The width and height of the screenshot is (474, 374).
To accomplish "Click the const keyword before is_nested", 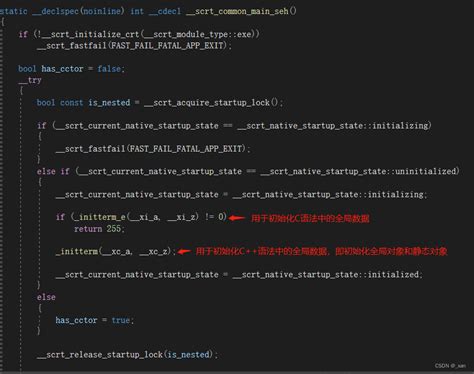I will pos(71,102).
